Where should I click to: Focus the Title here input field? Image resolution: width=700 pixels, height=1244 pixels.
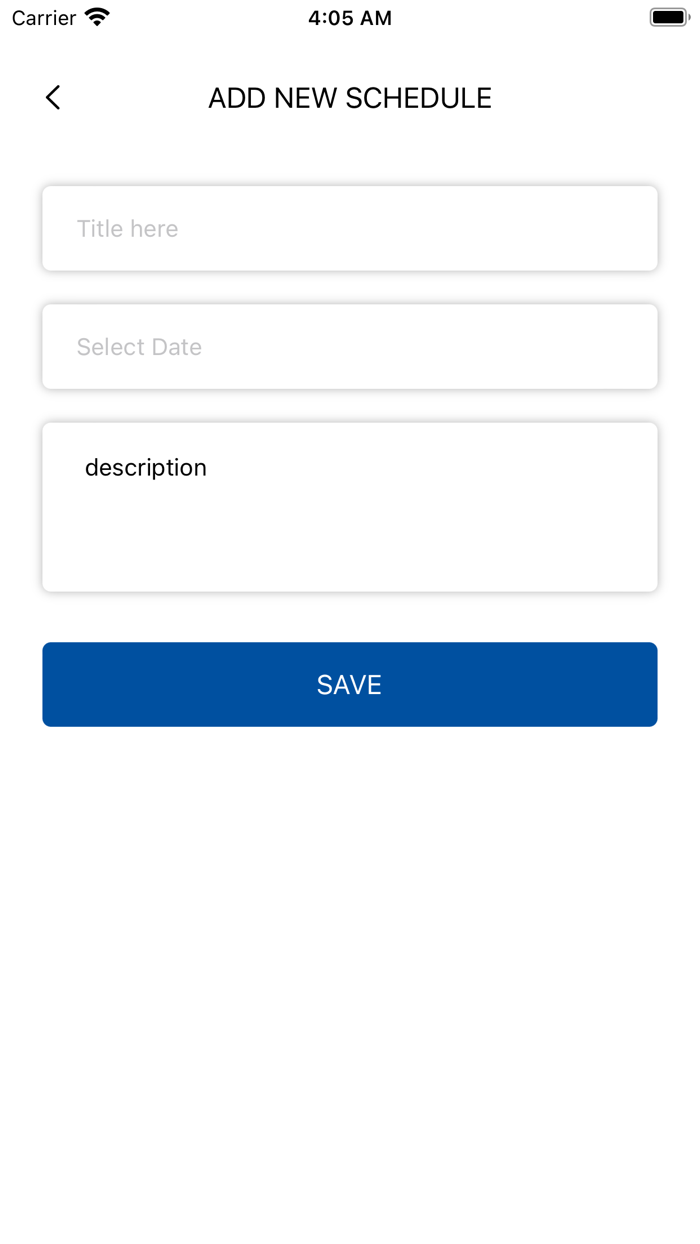point(350,228)
